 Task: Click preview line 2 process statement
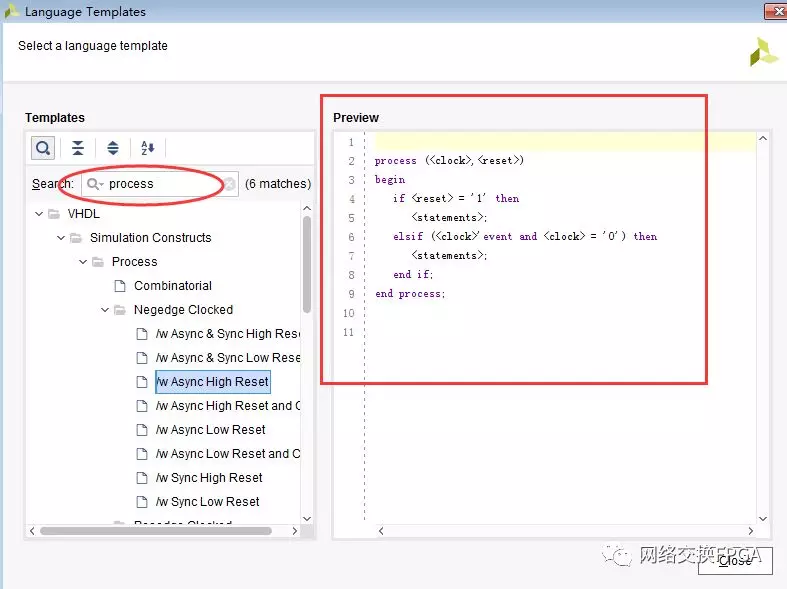coord(449,161)
